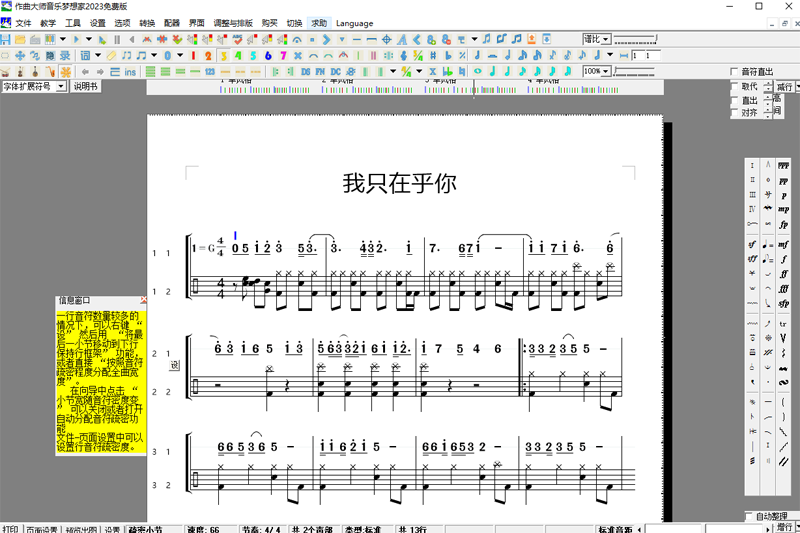The width and height of the screenshot is (800, 533).
Task: Select the 'mf' dynamic marking in palette
Action: click(x=782, y=244)
